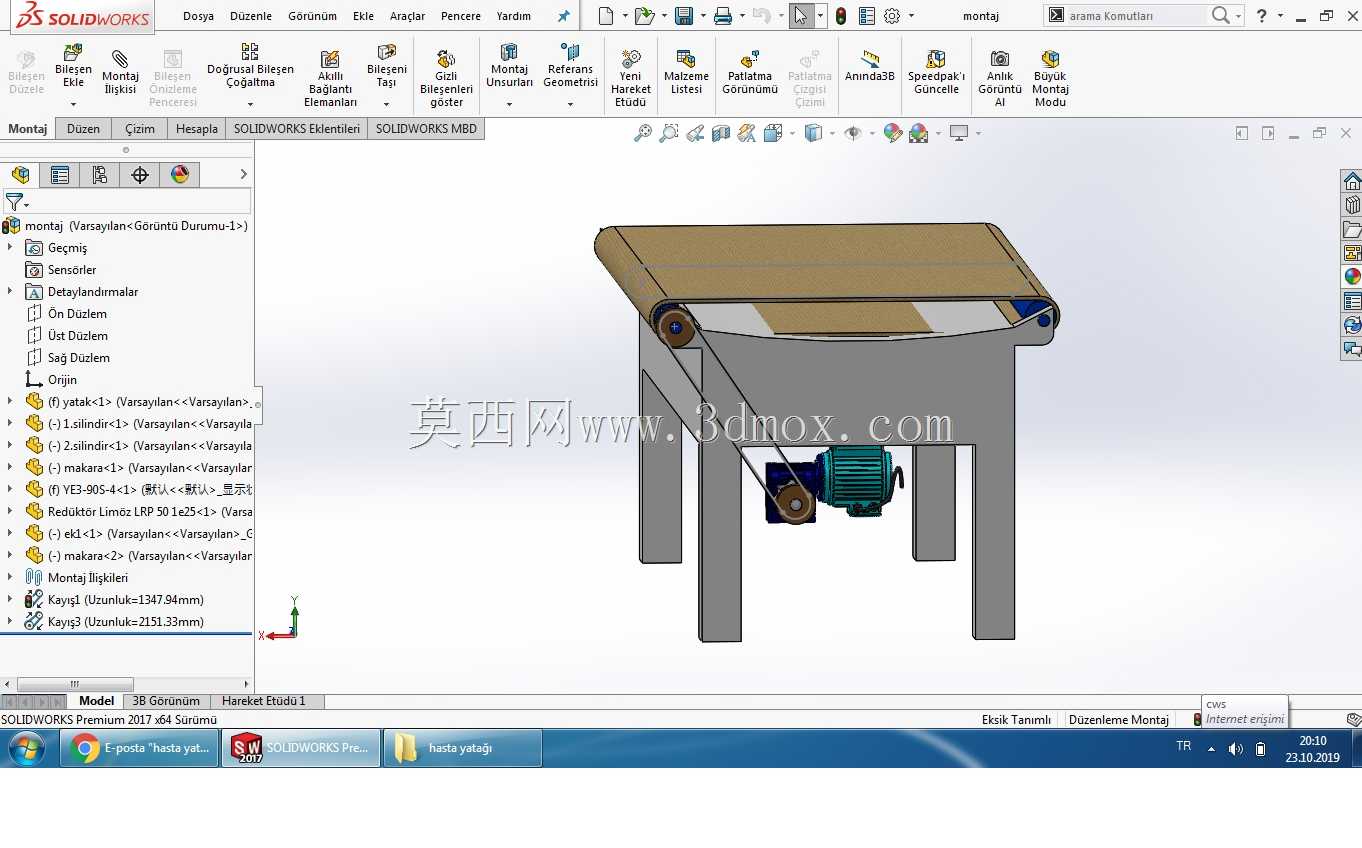Image resolution: width=1362 pixels, height=848 pixels.
Task: Select Ön Düzlem in the feature tree
Action: (77, 314)
